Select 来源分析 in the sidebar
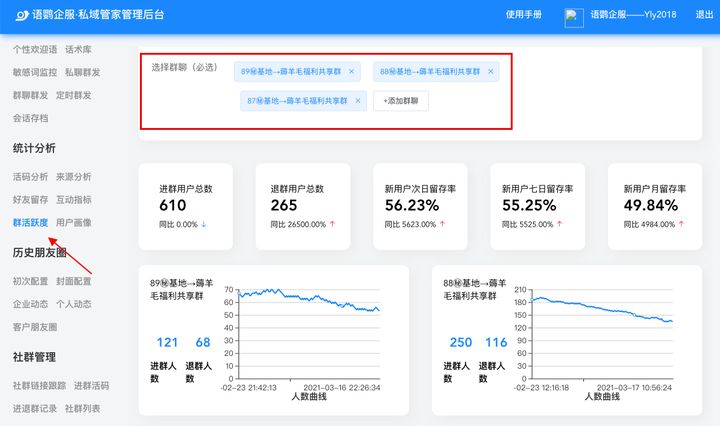 point(74,176)
